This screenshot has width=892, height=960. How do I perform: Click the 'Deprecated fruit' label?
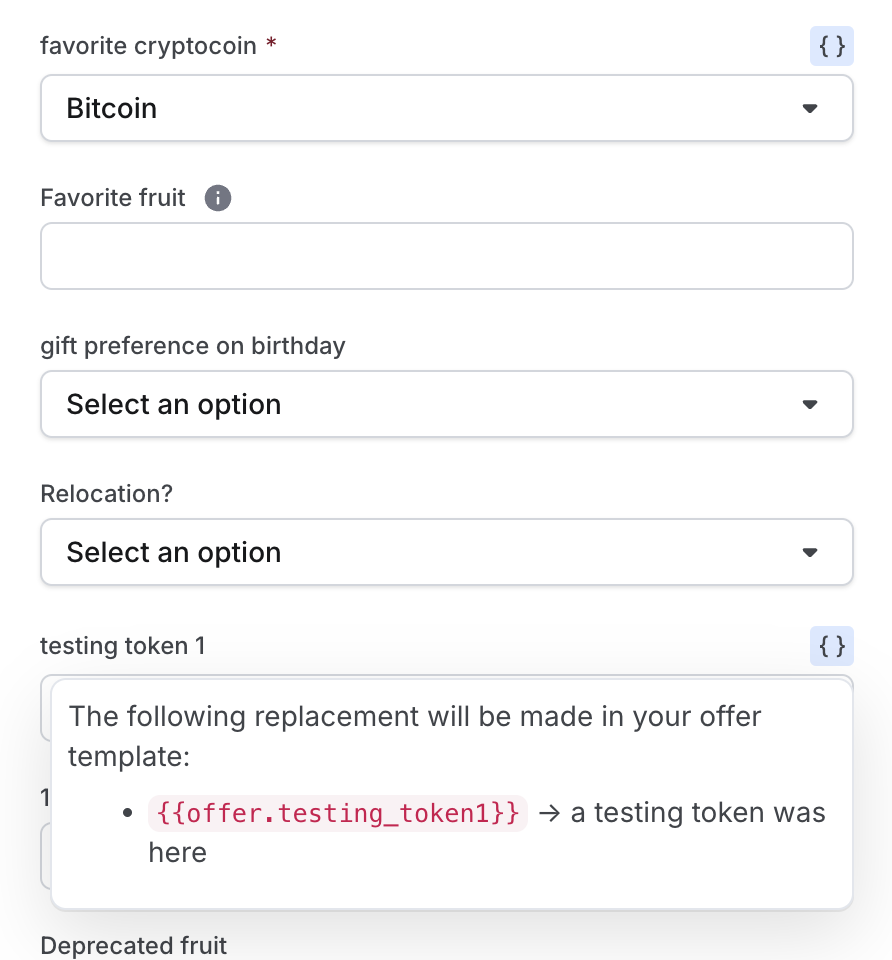(133, 945)
